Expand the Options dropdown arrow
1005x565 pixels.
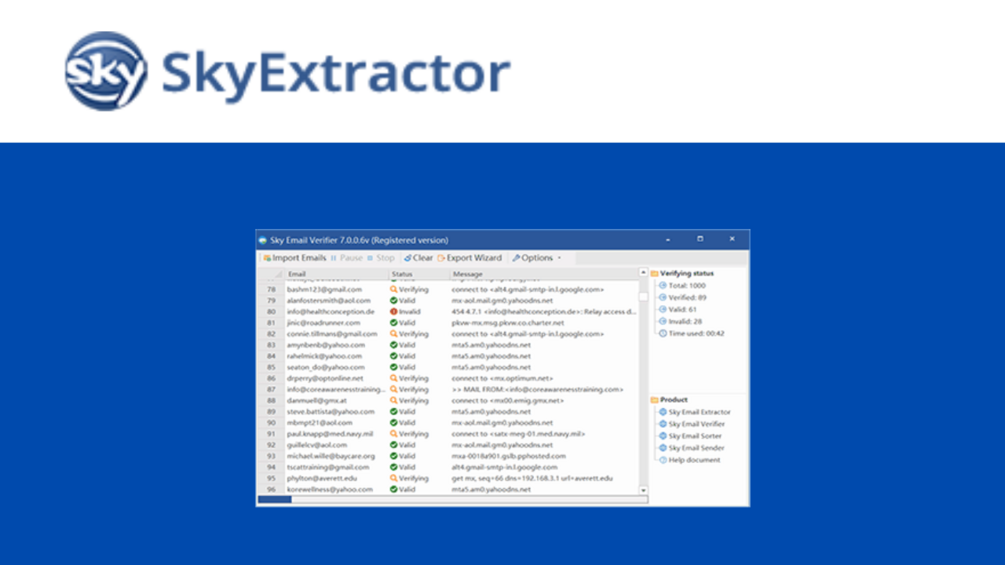(560, 258)
